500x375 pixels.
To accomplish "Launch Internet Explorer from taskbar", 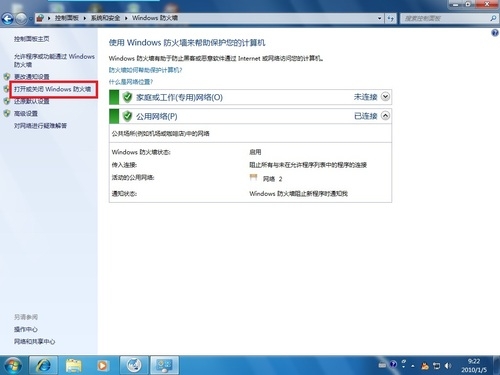I will [x=43, y=365].
